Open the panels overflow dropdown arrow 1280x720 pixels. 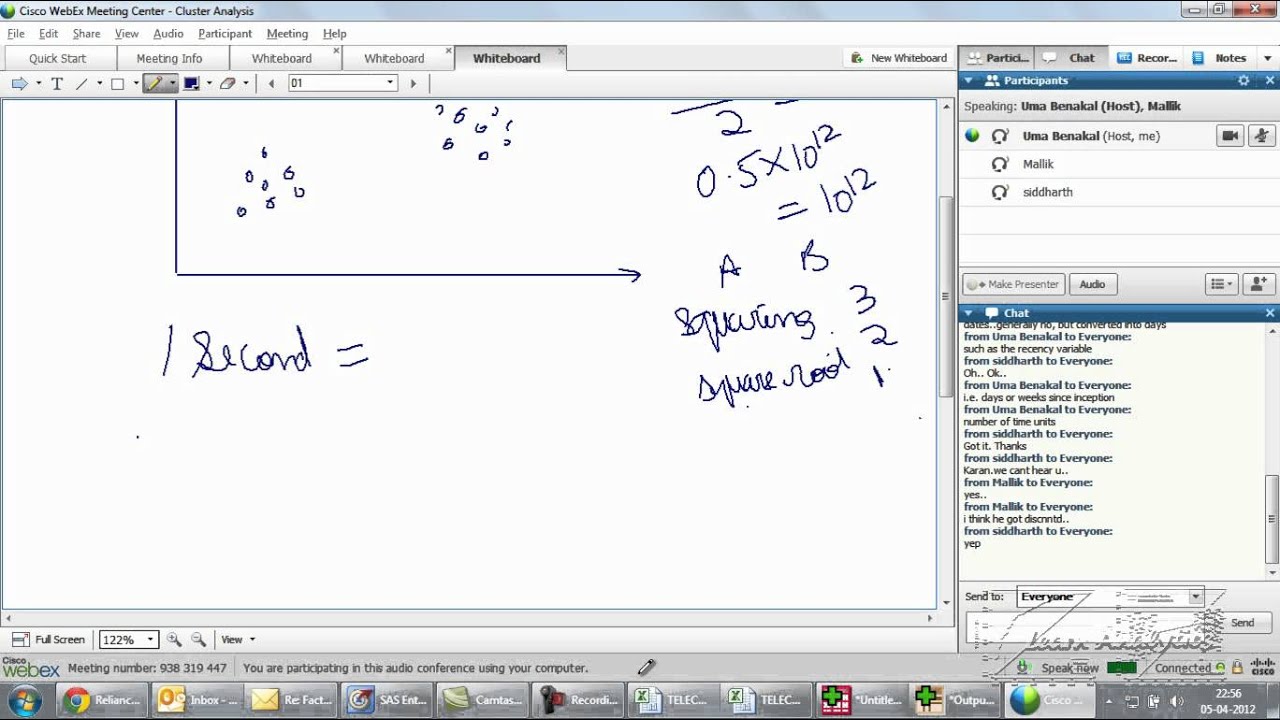1267,58
